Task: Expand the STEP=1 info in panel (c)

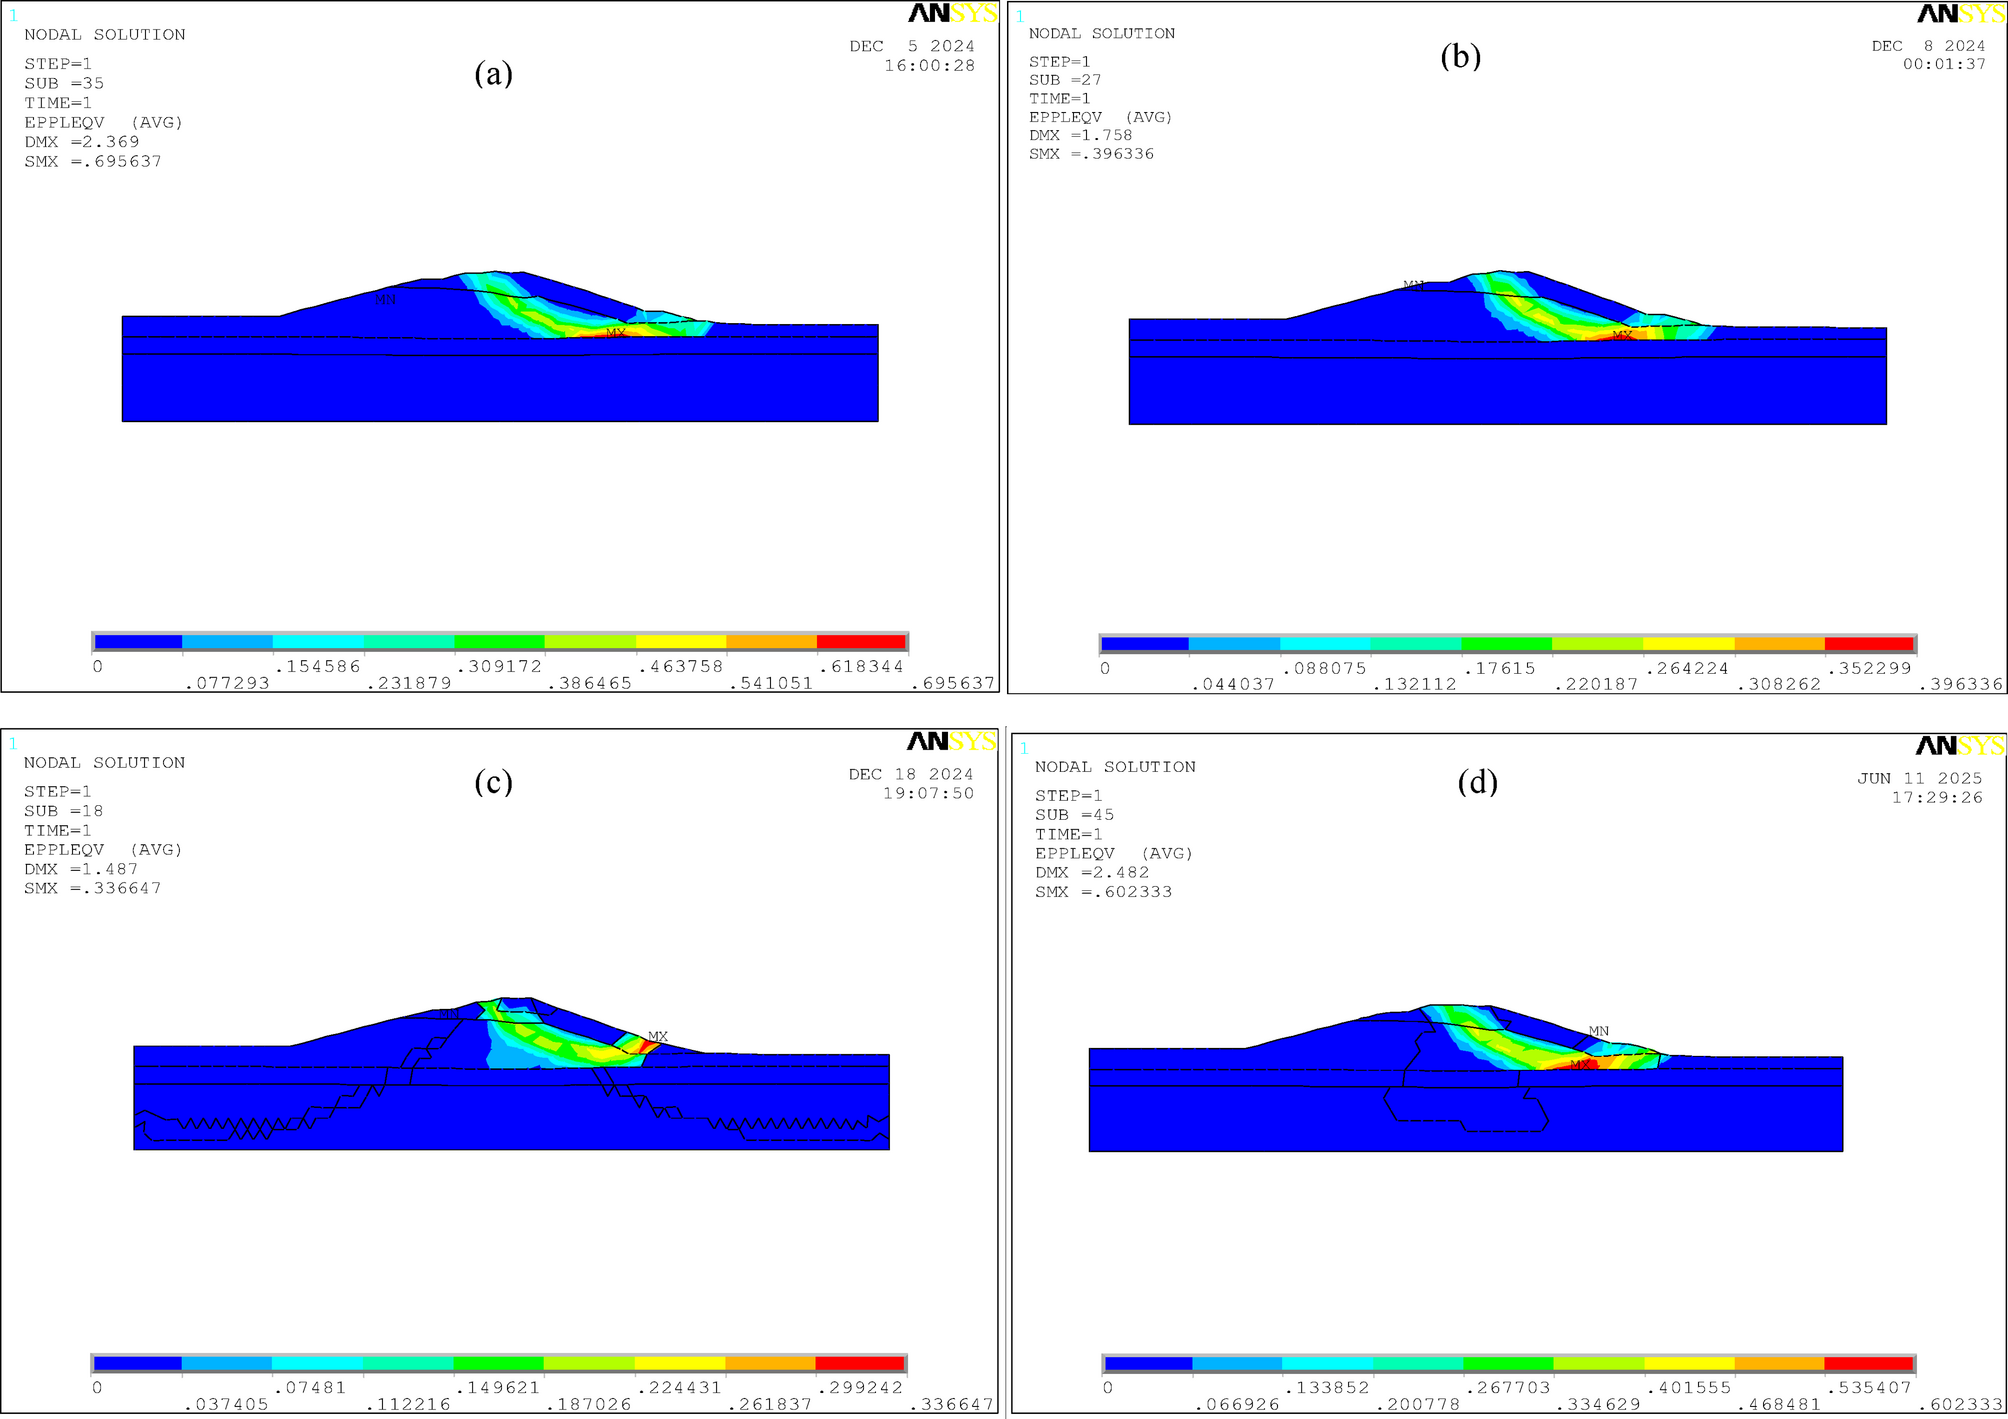Action: (x=56, y=791)
